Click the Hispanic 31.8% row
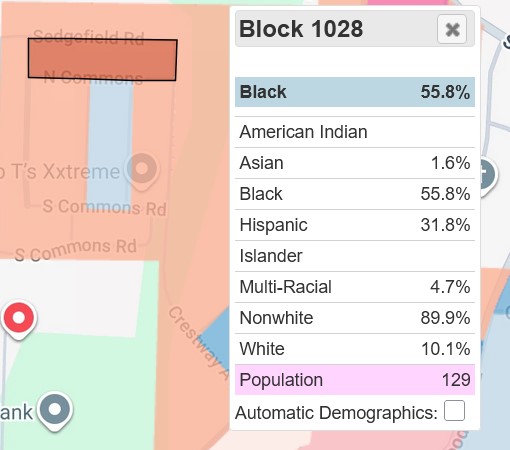The height and width of the screenshot is (450, 510). click(x=355, y=225)
